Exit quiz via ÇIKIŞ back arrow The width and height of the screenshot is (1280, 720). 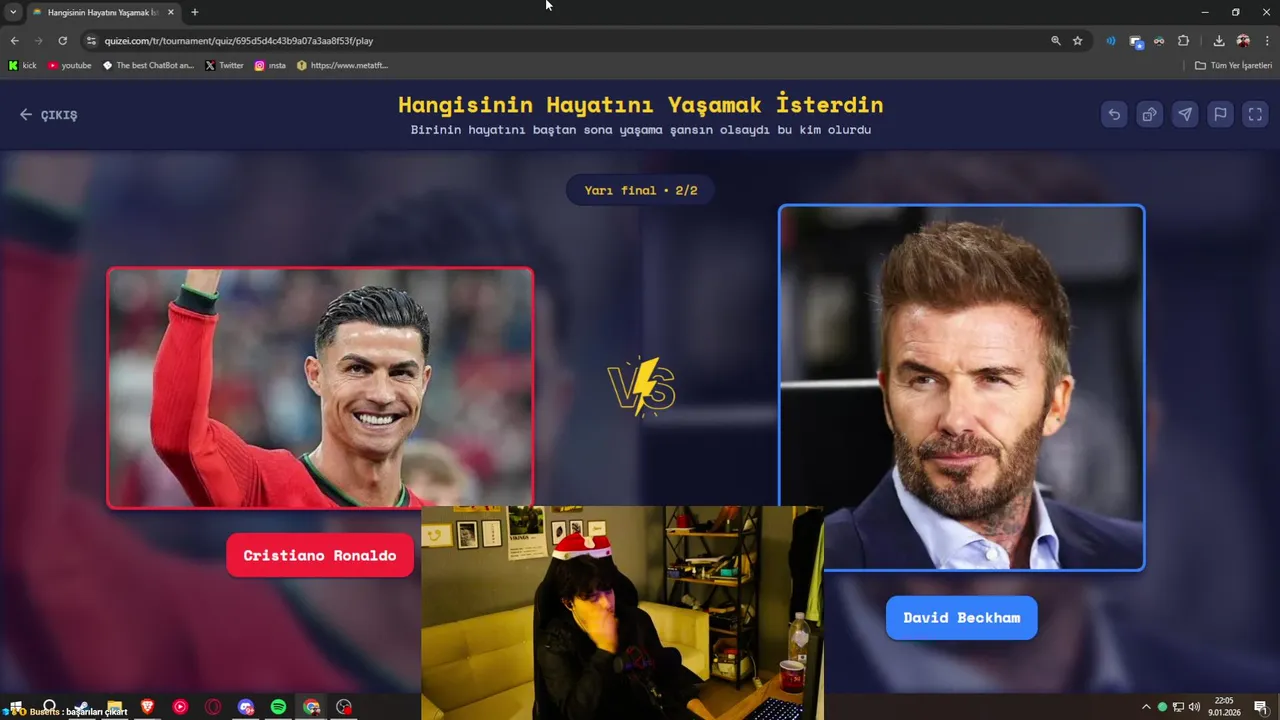point(48,115)
